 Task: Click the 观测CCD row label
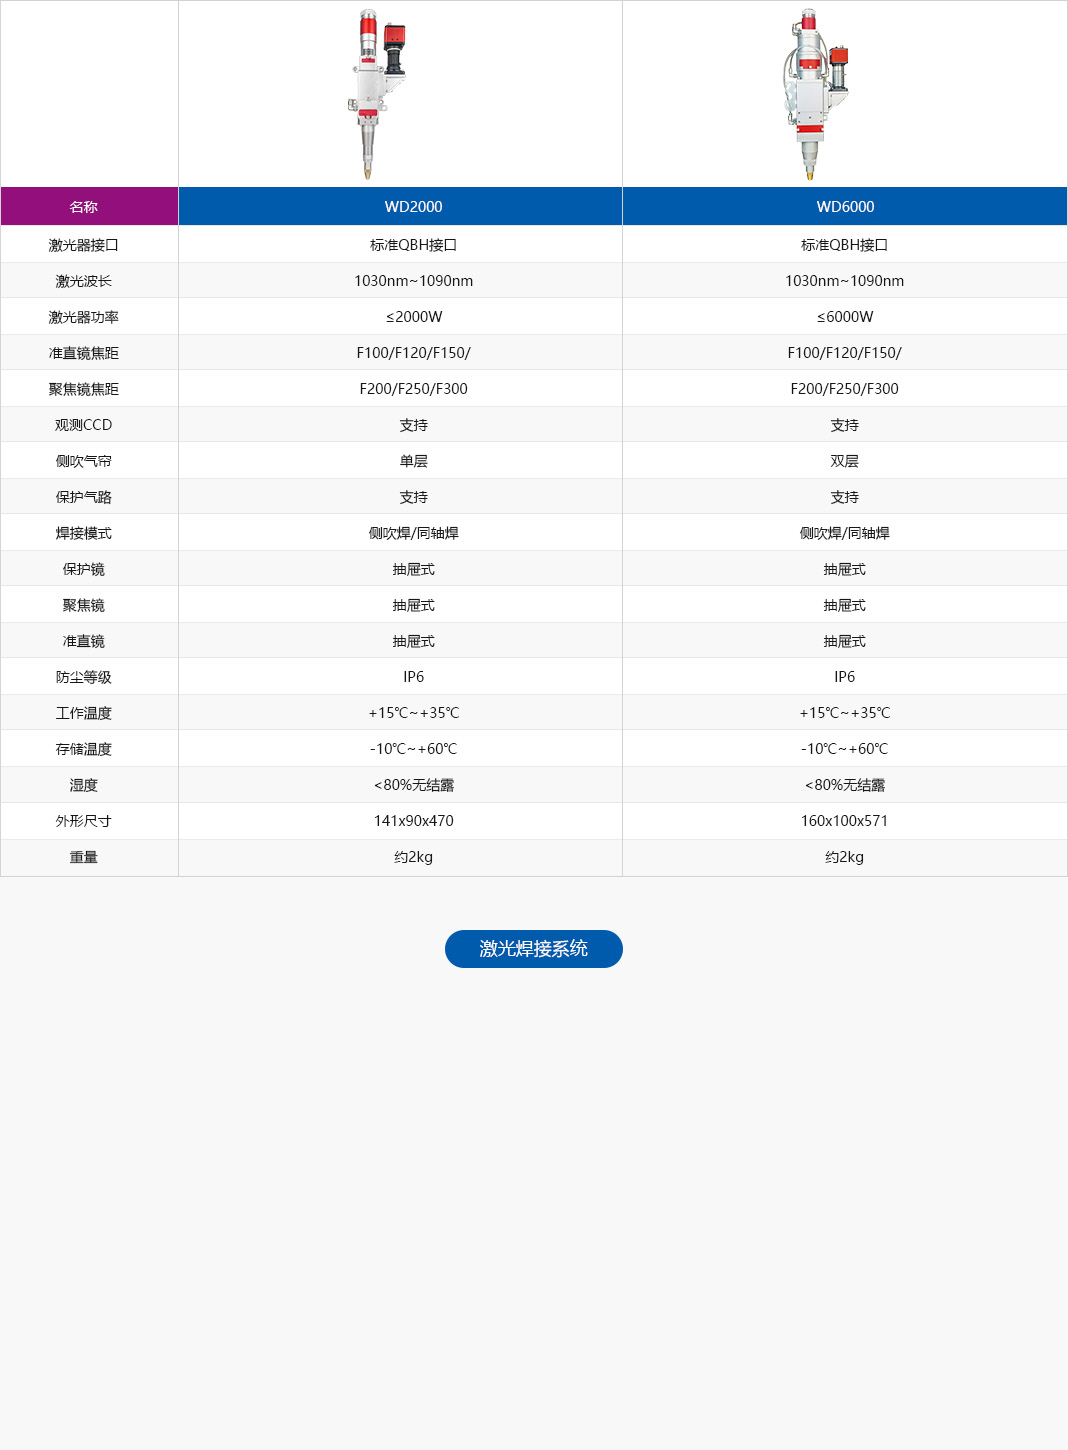(84, 425)
